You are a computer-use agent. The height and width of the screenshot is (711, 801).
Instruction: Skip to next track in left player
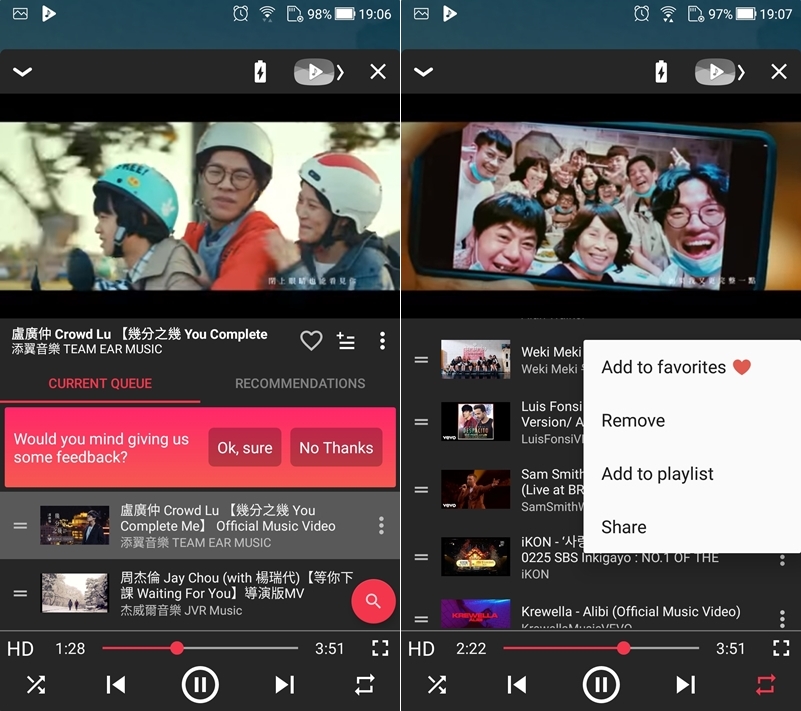point(285,685)
